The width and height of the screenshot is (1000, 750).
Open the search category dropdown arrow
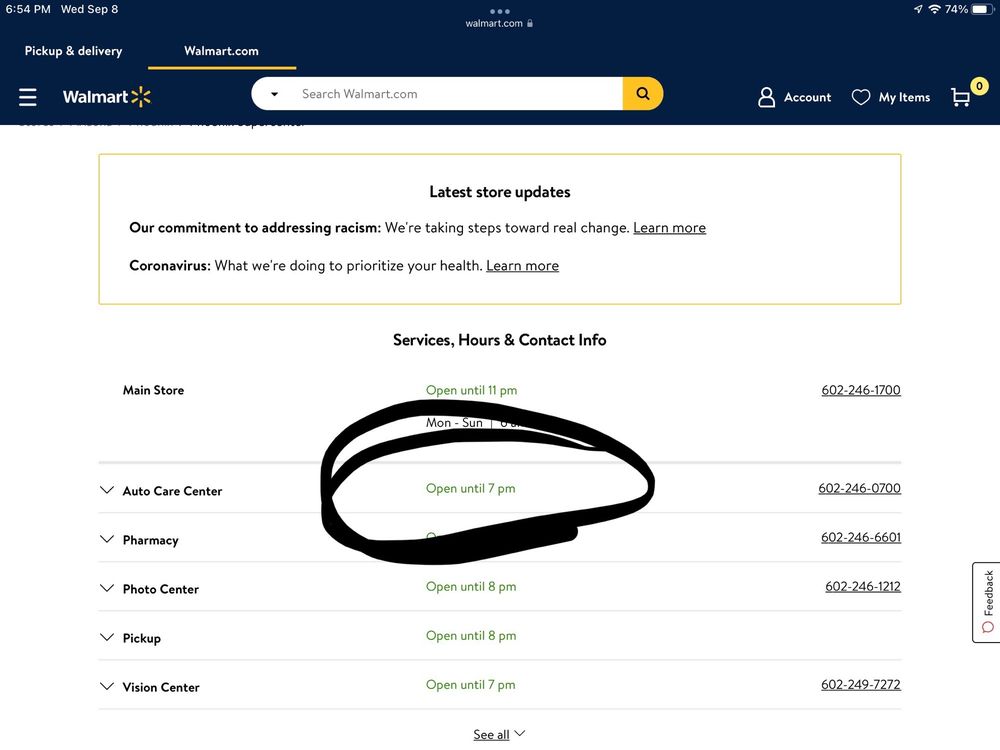point(274,94)
